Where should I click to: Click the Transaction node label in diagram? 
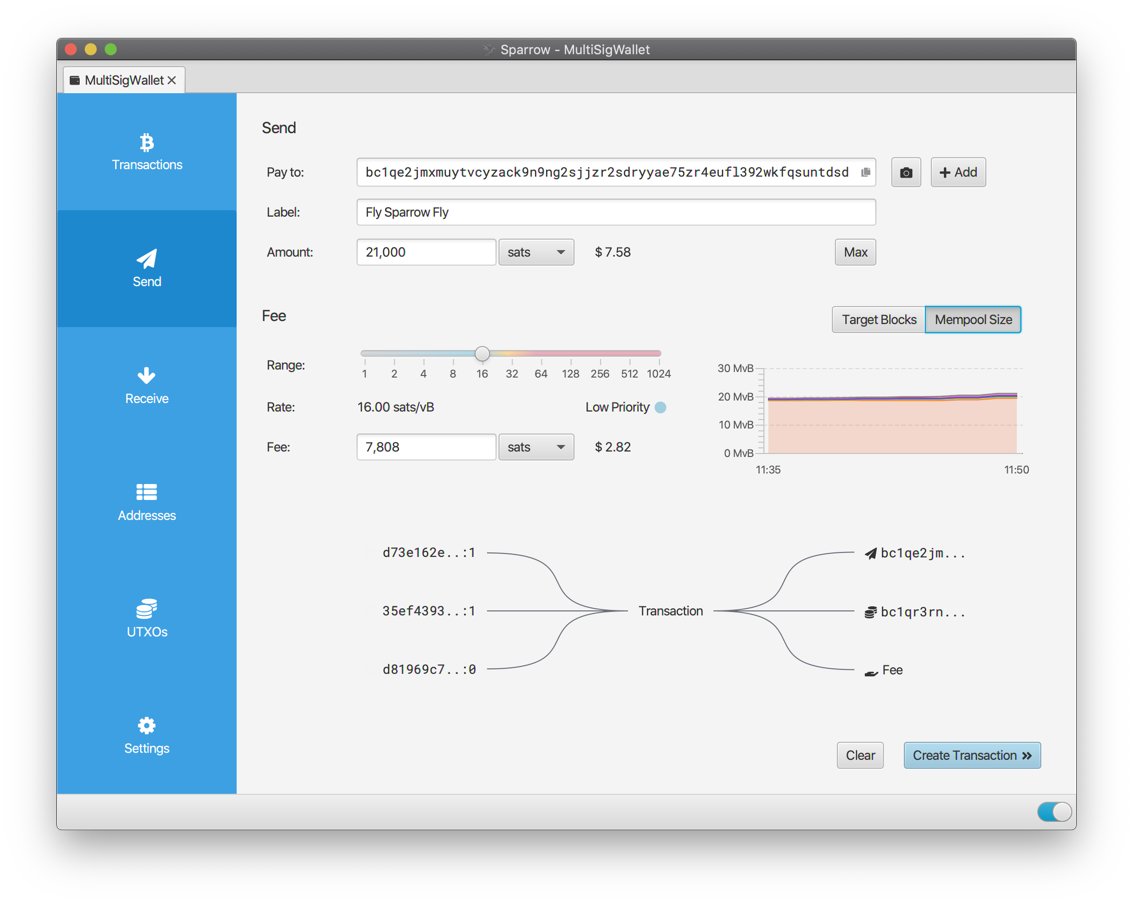click(x=671, y=611)
